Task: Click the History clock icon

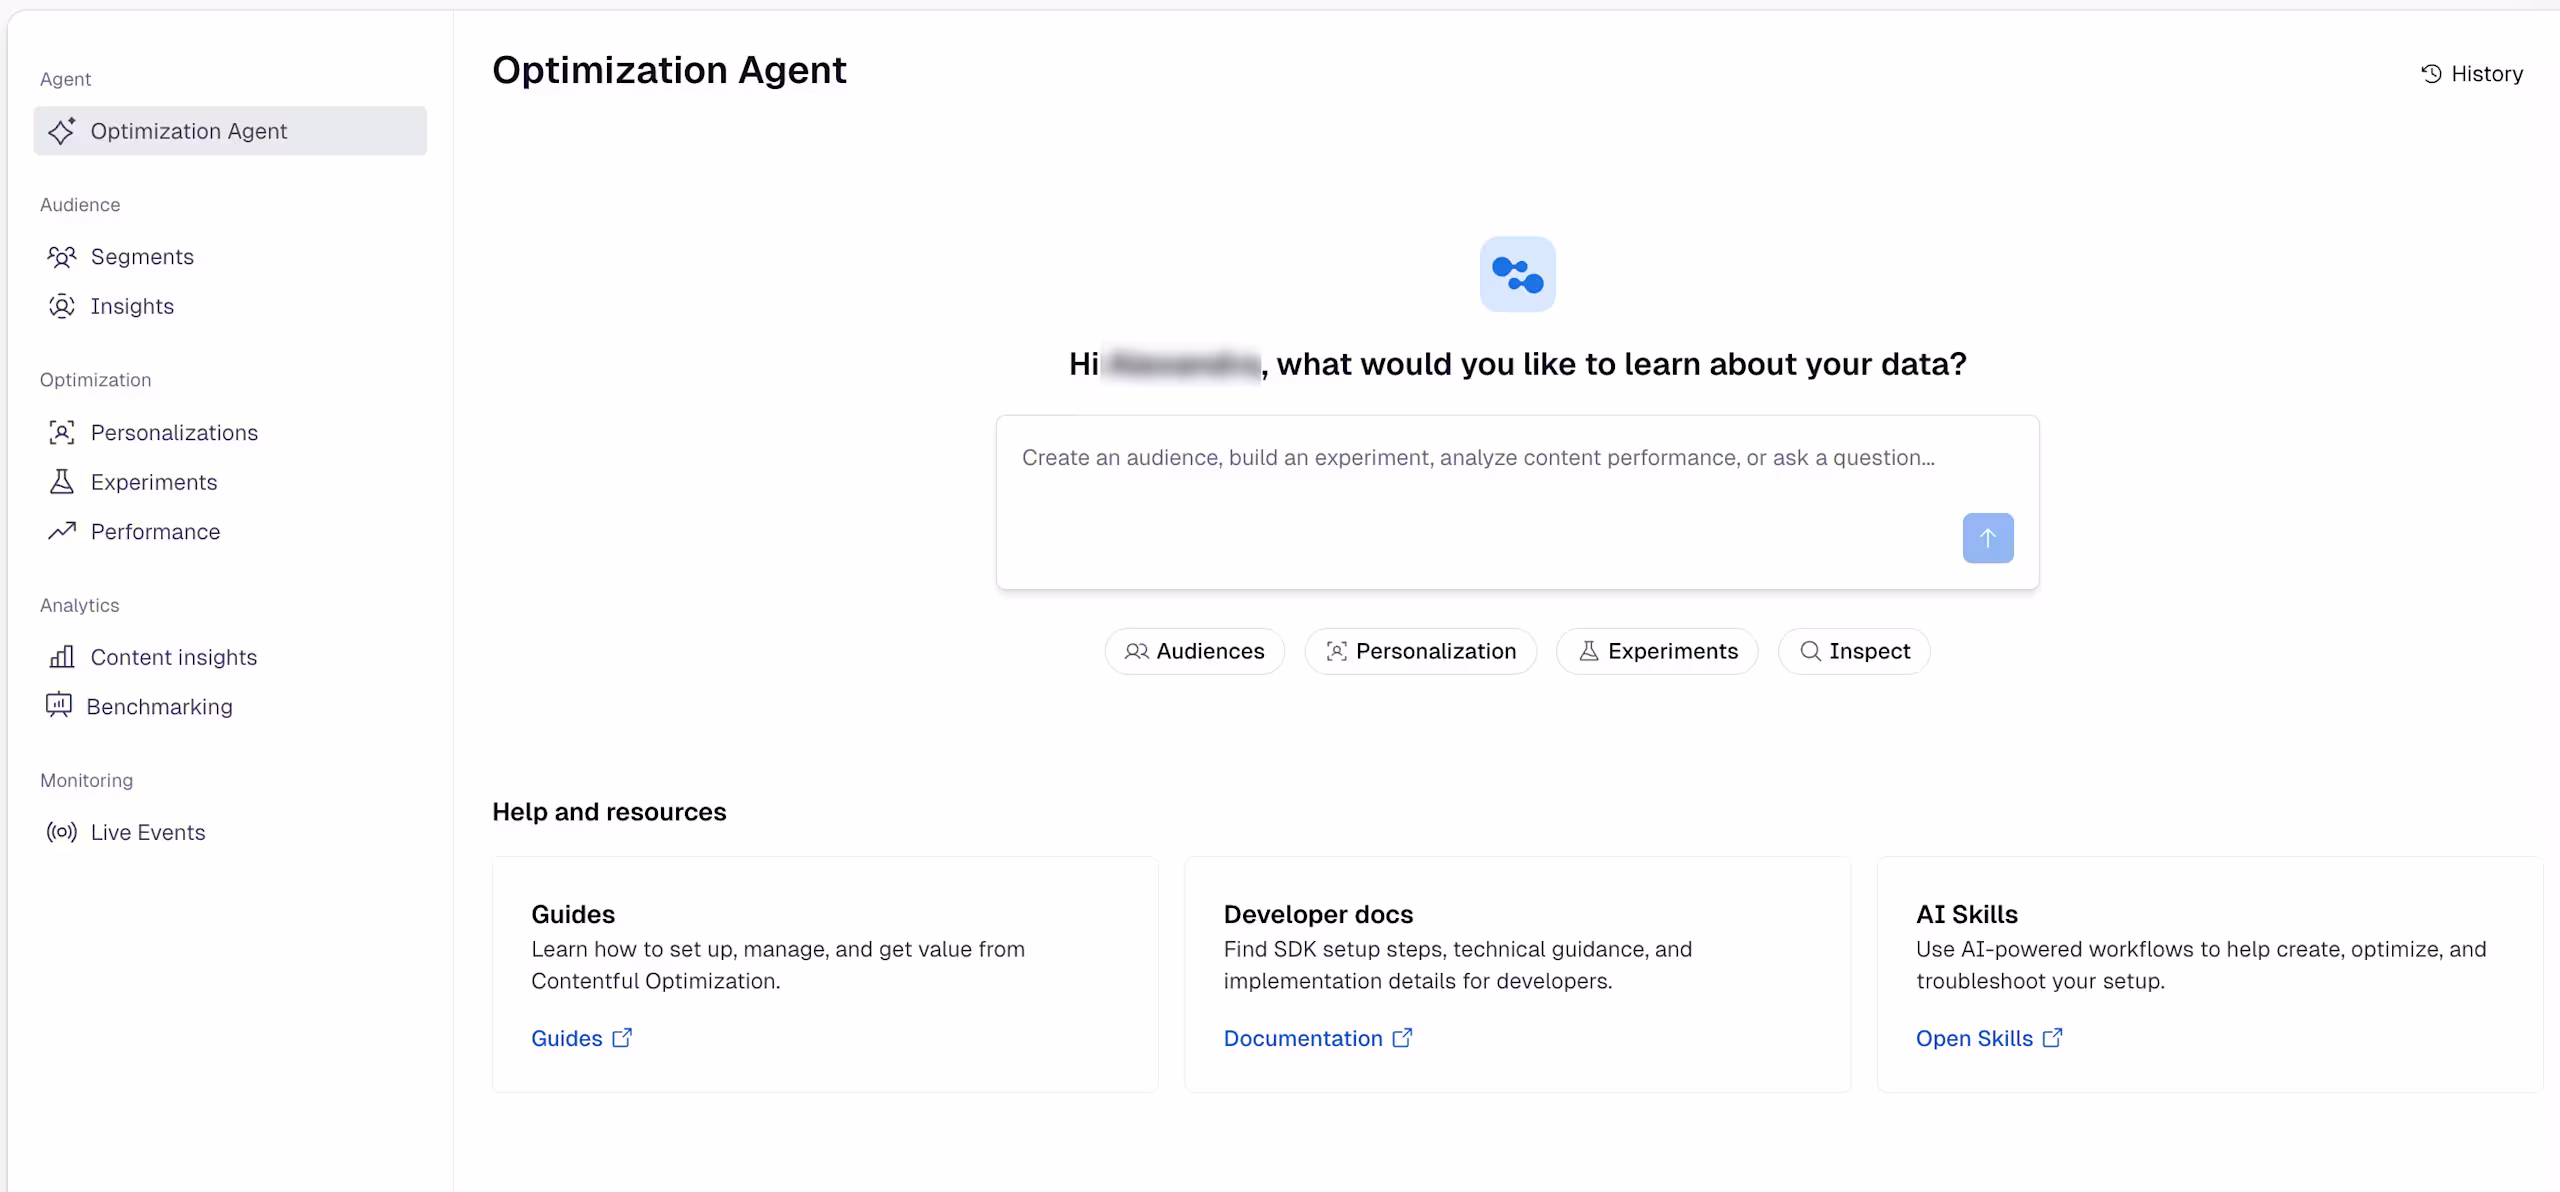Action: [2432, 74]
